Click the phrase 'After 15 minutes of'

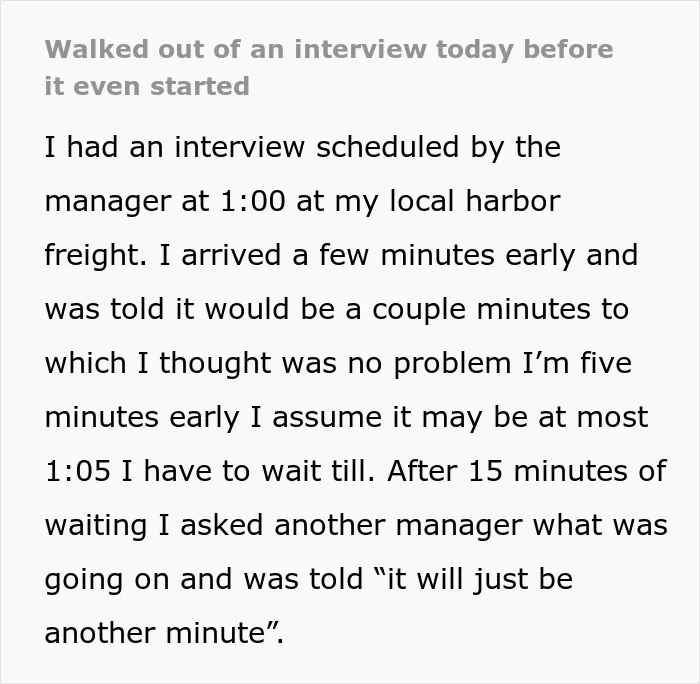tap(527, 471)
